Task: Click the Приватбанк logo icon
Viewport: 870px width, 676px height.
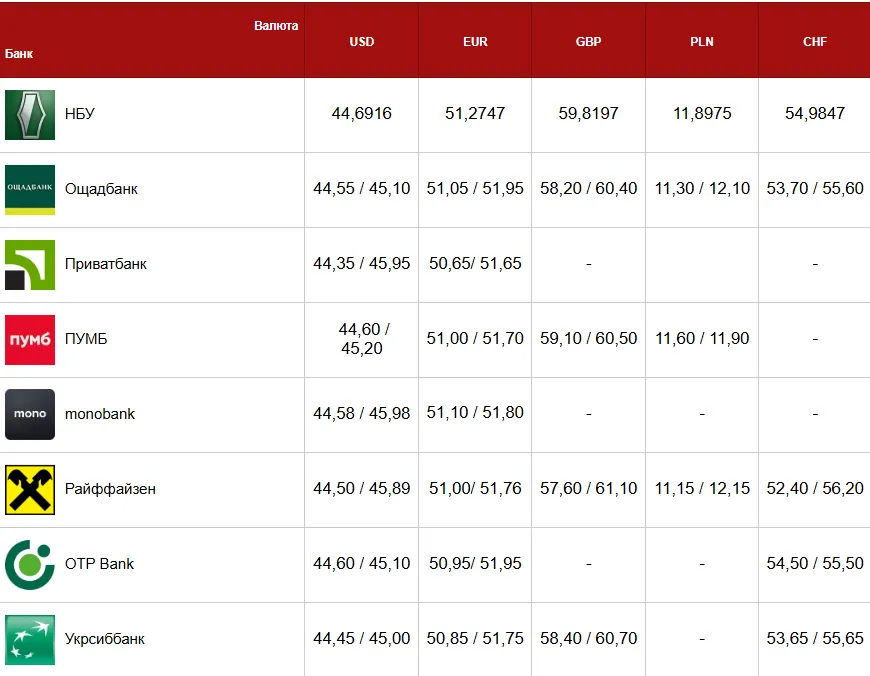Action: 30,265
